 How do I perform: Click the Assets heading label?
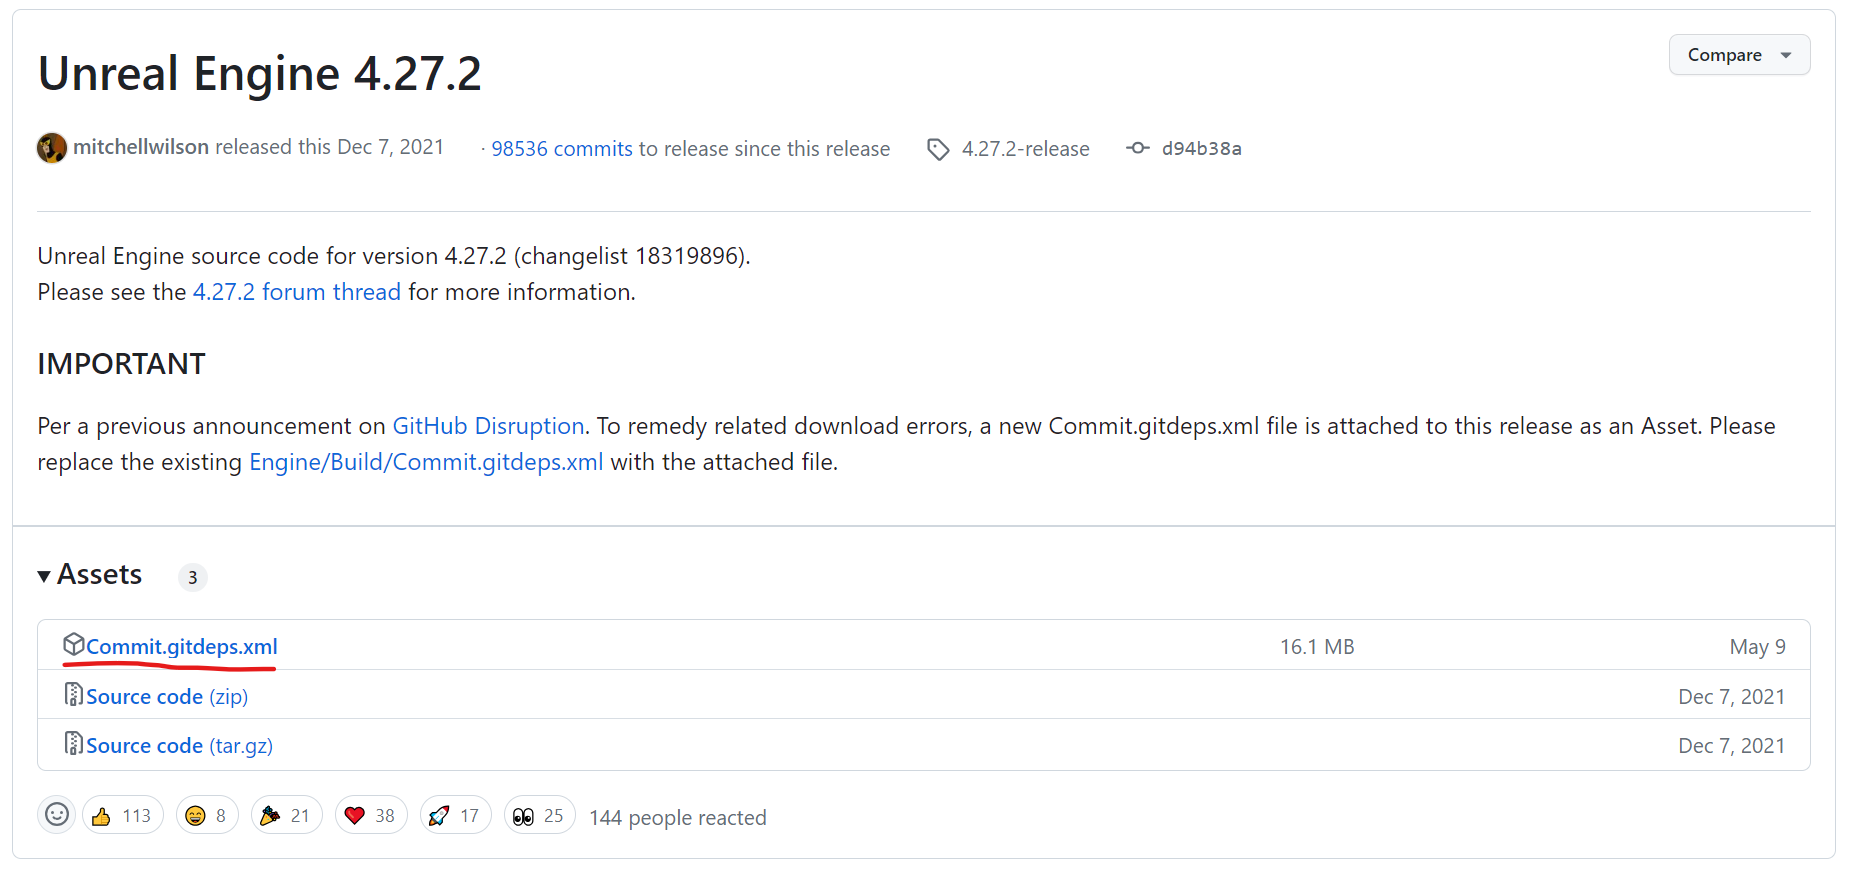click(100, 575)
